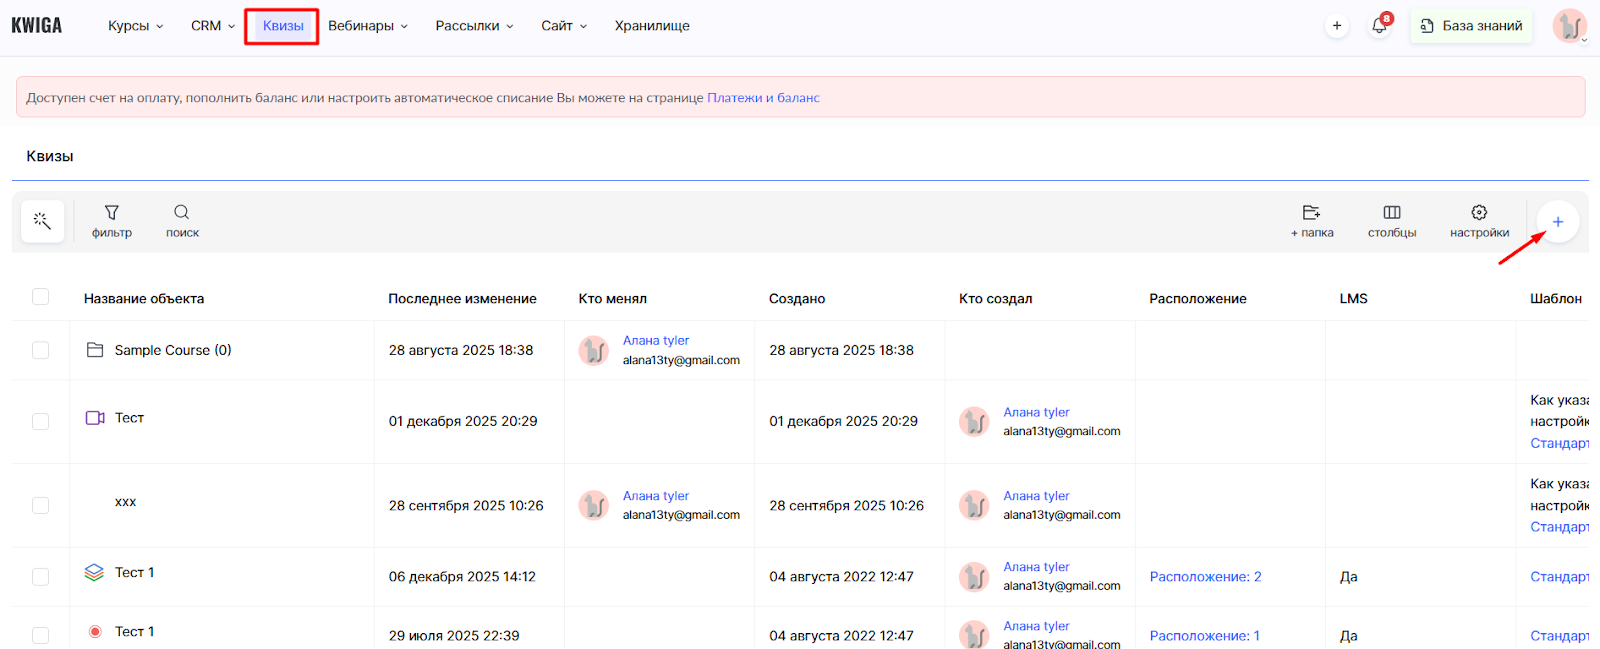
Task: Click the header plus create icon
Action: (x=1337, y=26)
